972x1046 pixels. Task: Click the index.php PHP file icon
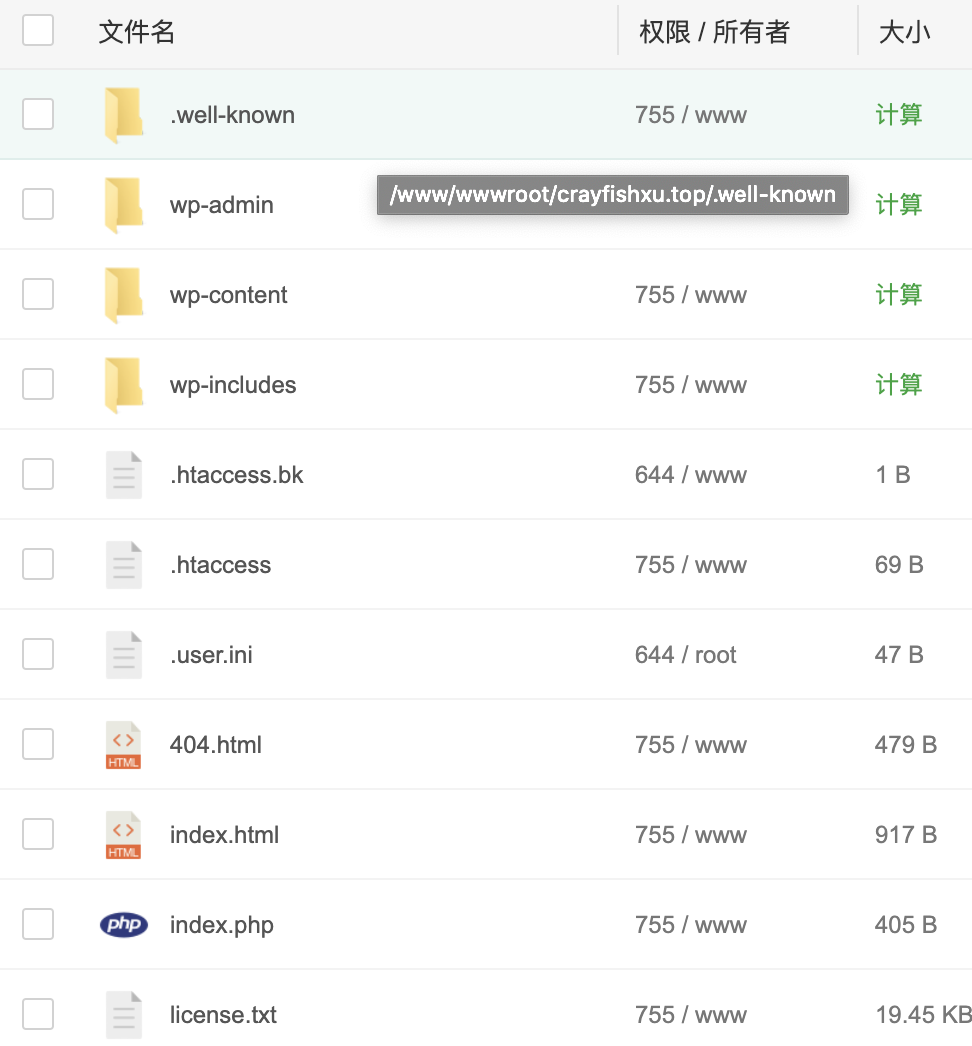pyautogui.click(x=123, y=925)
